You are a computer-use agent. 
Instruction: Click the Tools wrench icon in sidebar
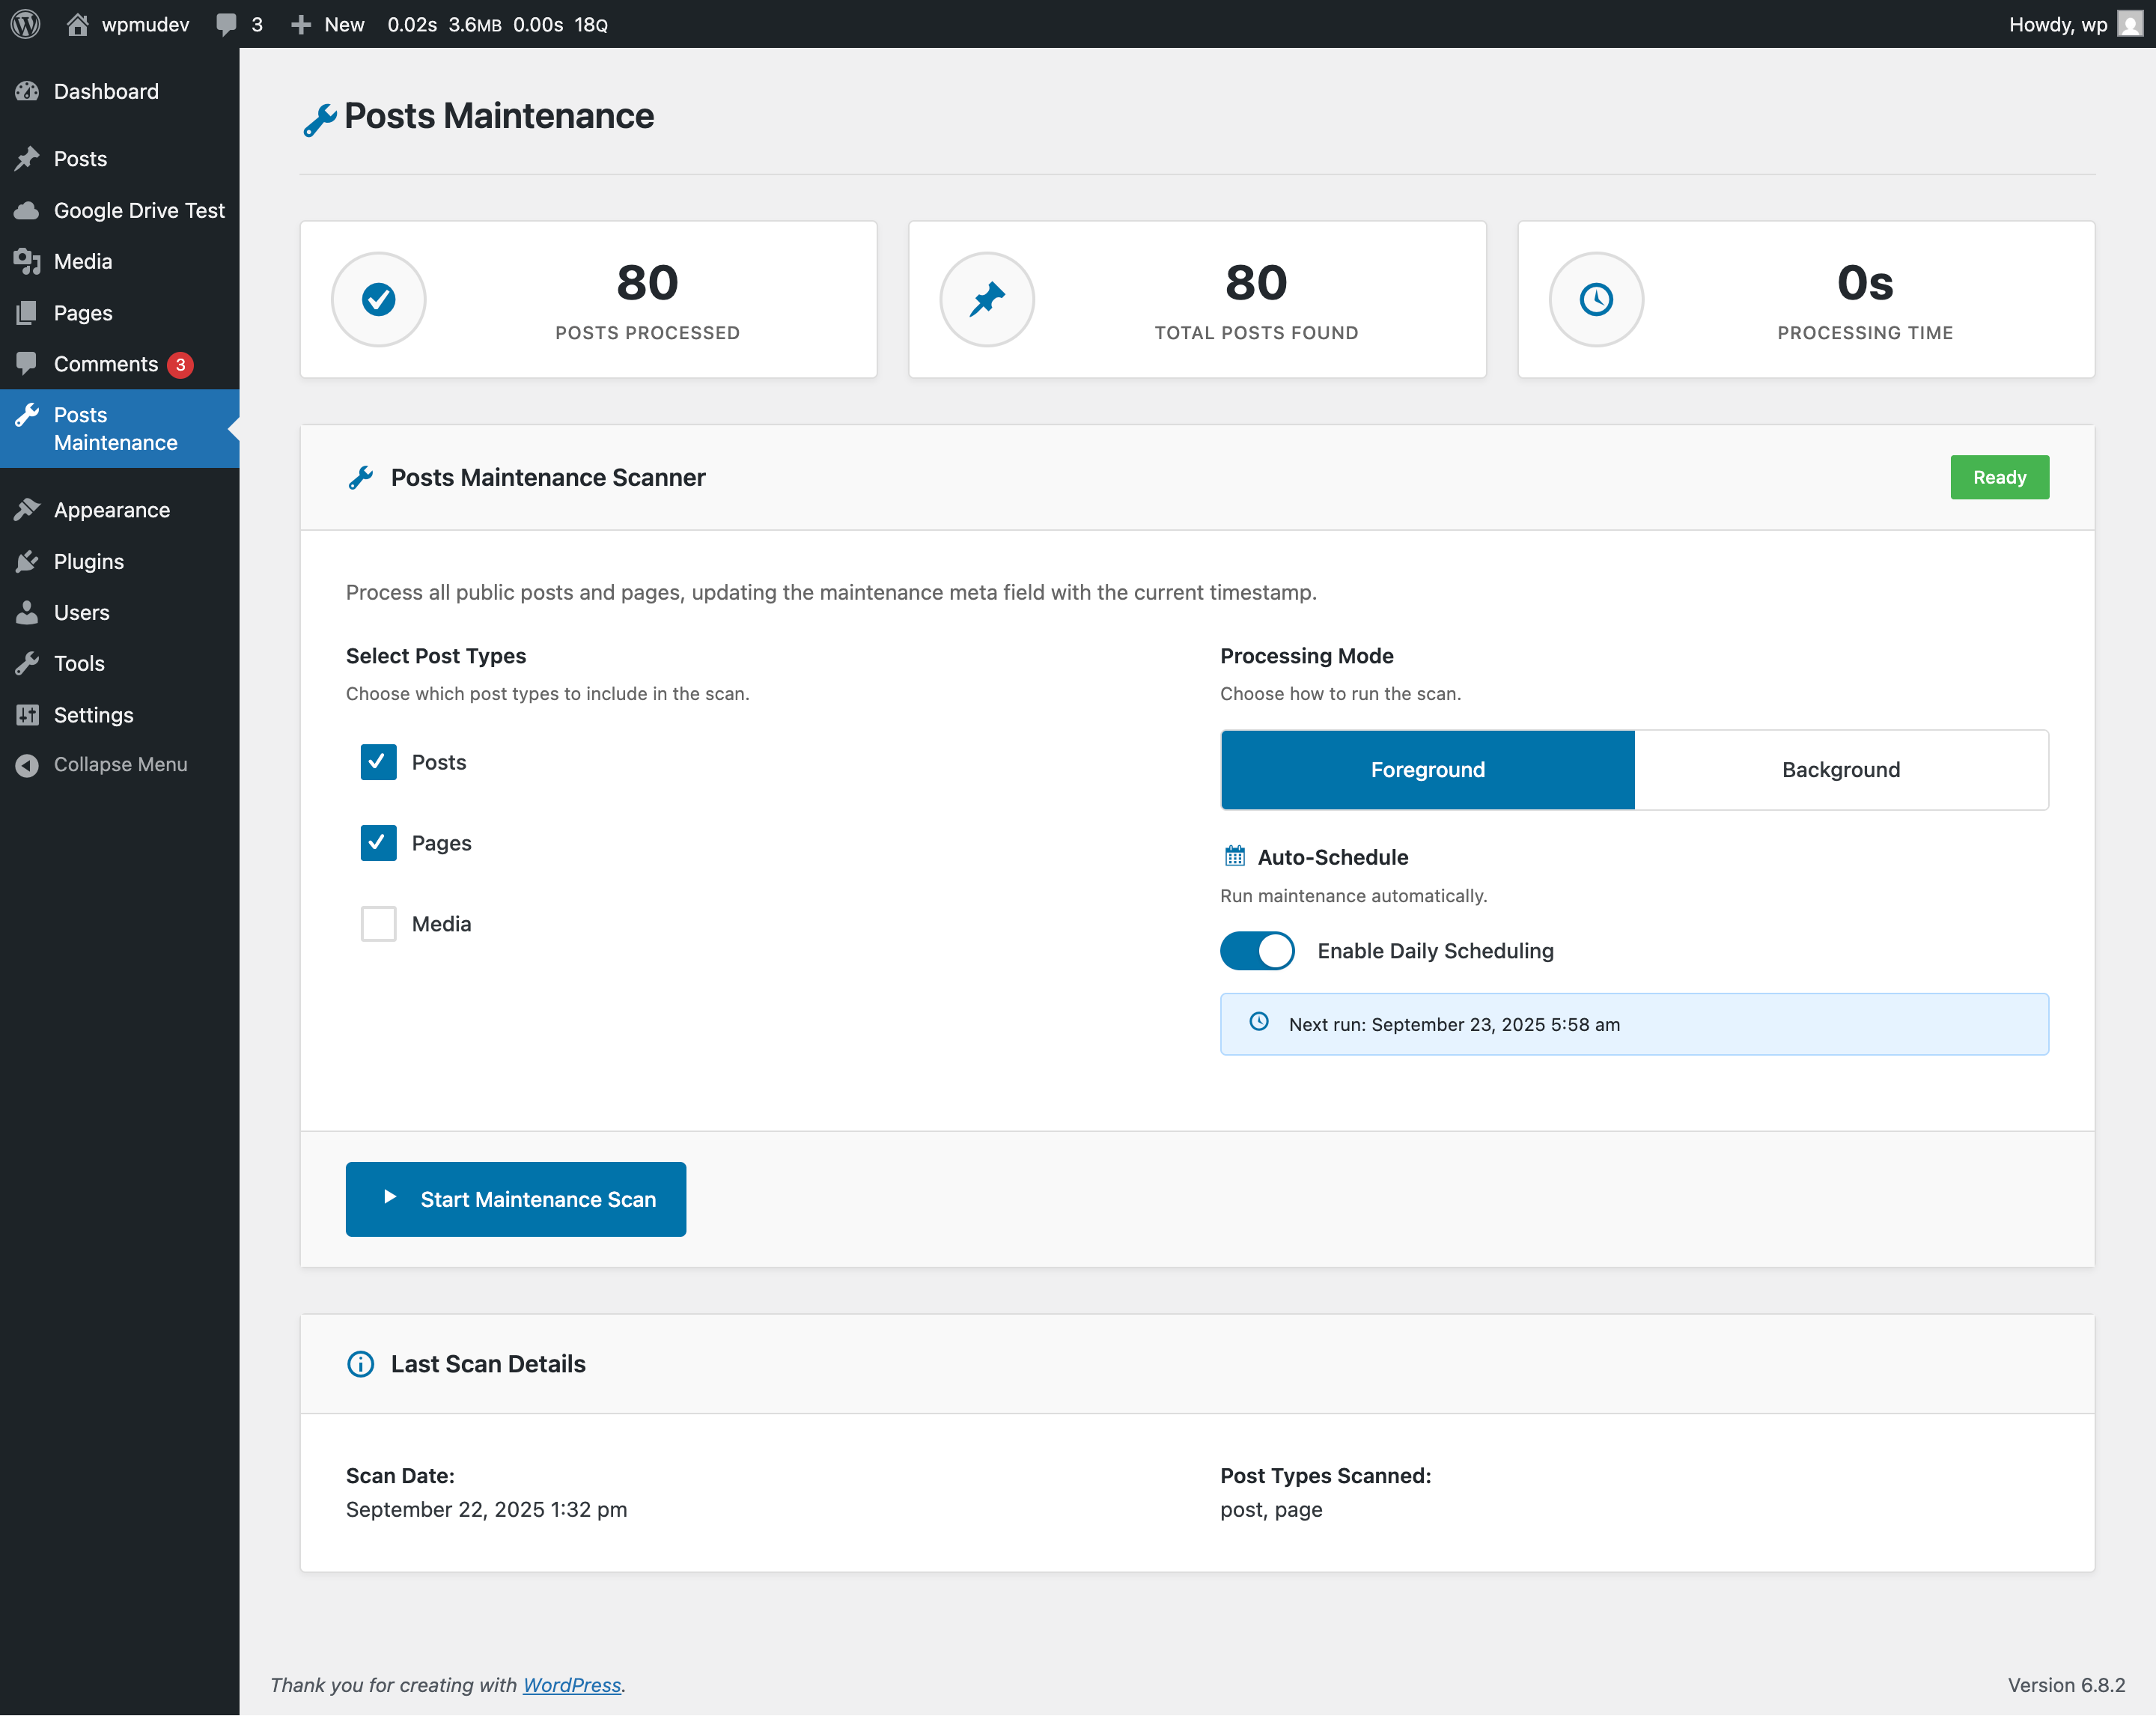[x=27, y=663]
